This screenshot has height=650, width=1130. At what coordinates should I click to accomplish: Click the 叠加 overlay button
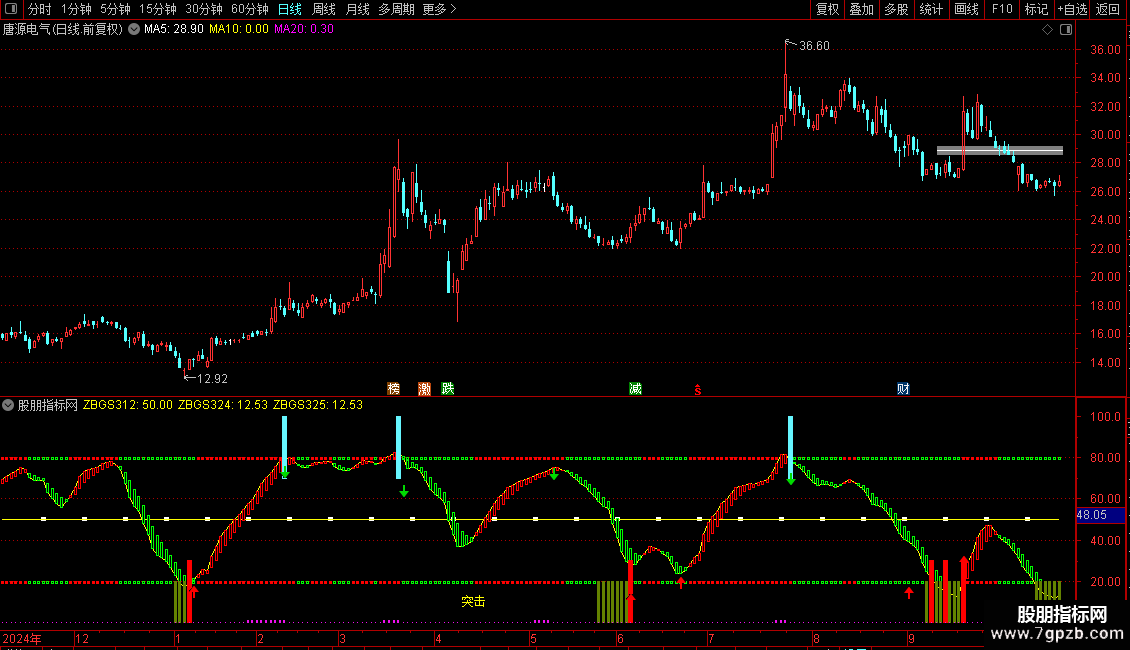[x=861, y=9]
